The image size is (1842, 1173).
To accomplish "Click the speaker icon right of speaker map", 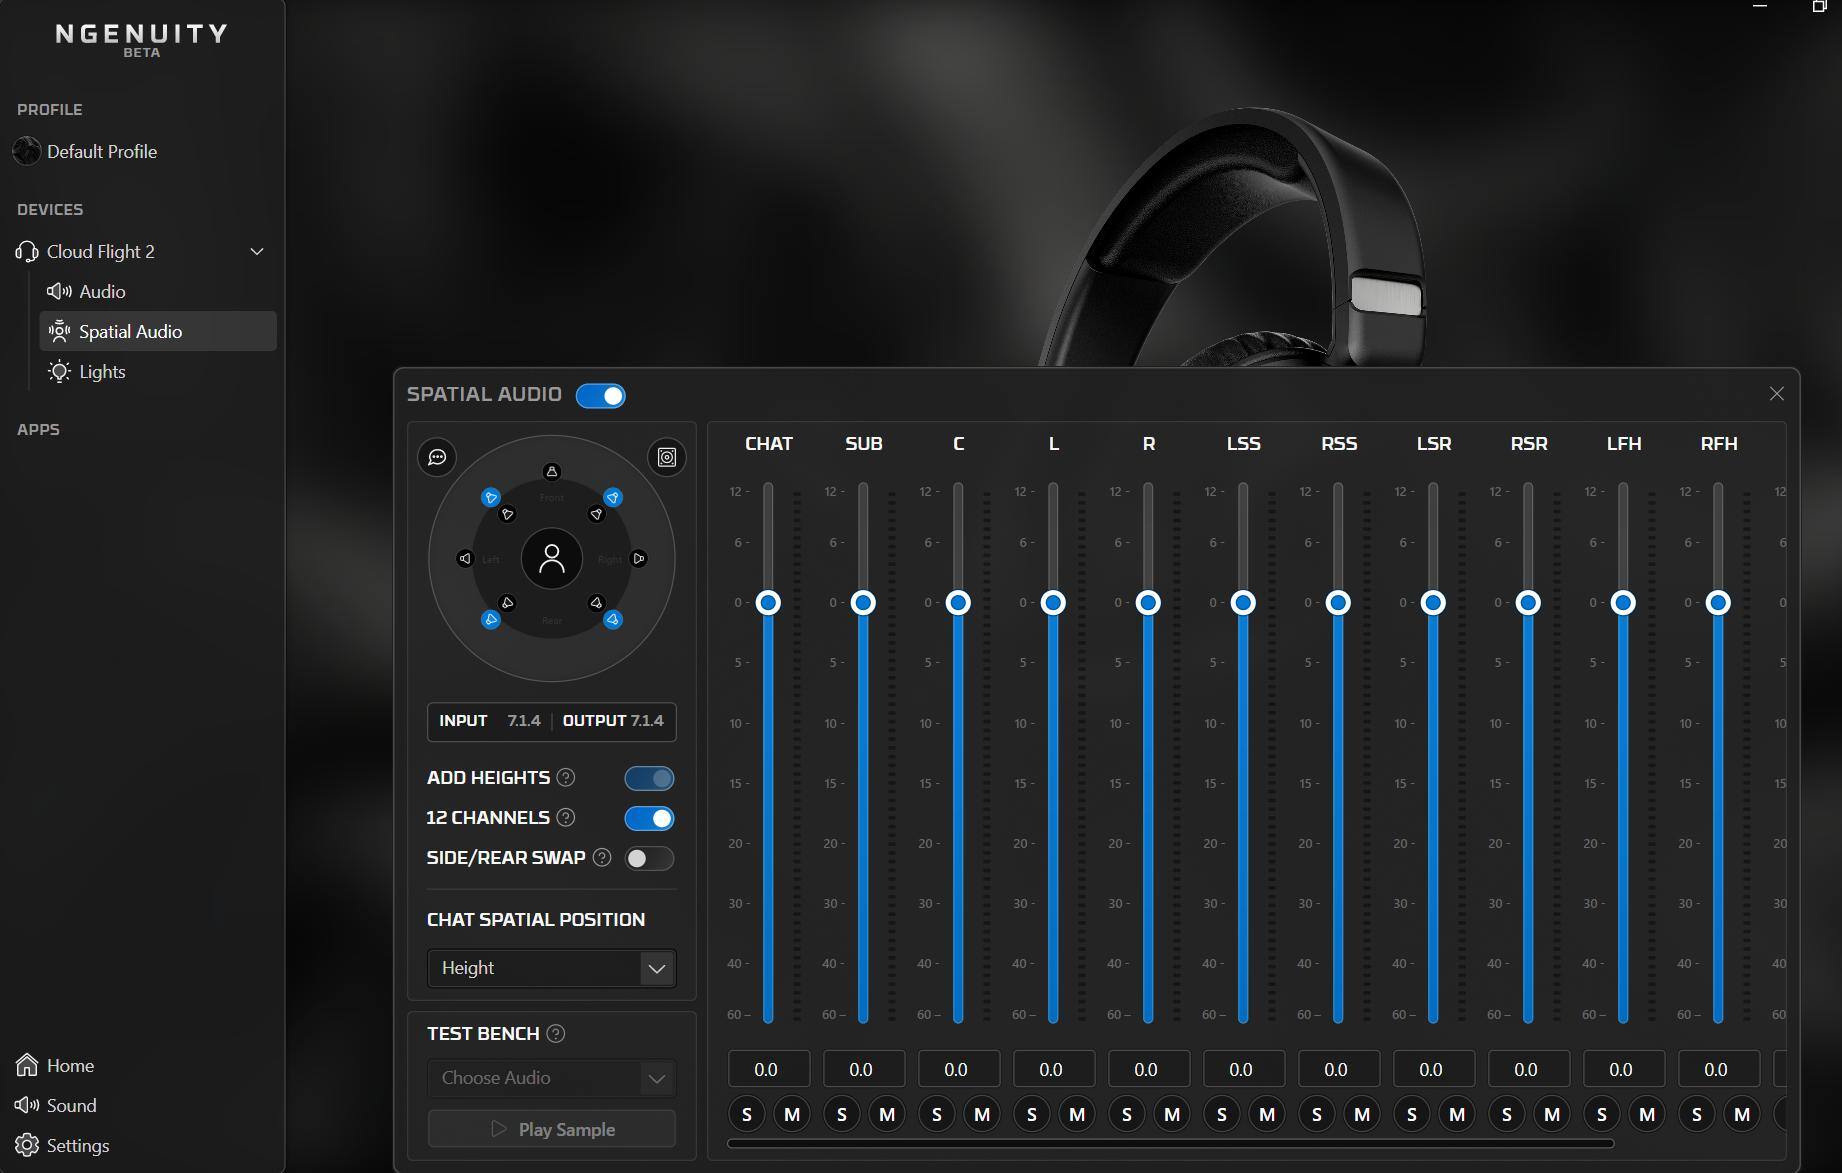I will [x=667, y=457].
